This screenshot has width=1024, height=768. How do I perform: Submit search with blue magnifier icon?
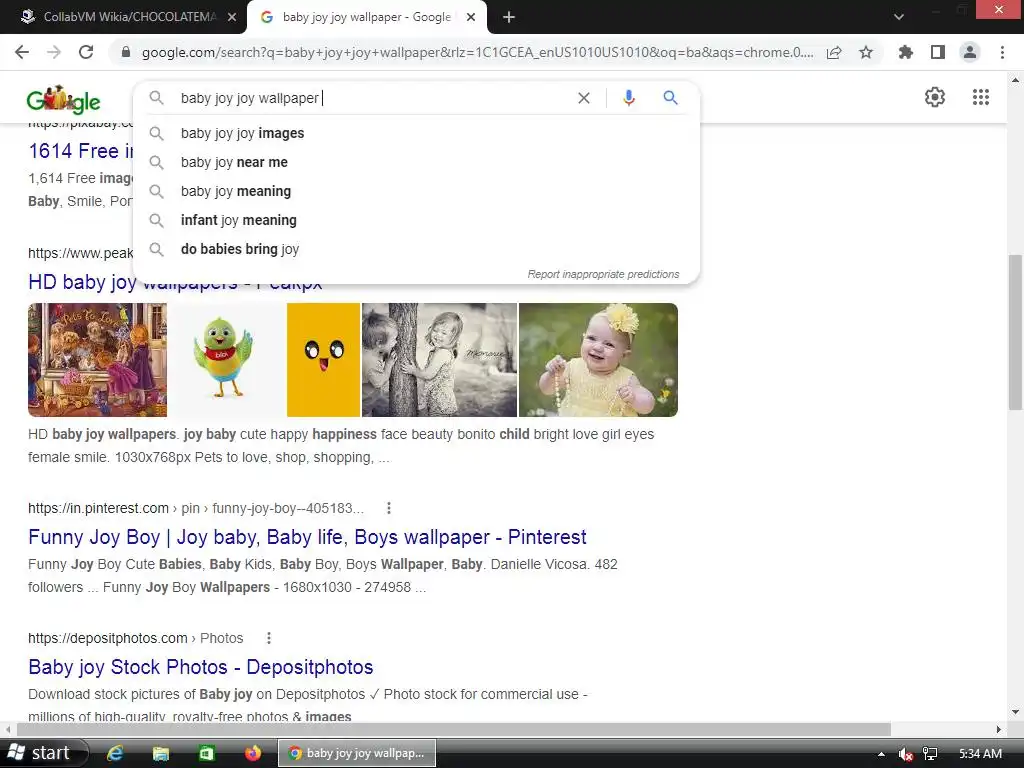point(671,98)
